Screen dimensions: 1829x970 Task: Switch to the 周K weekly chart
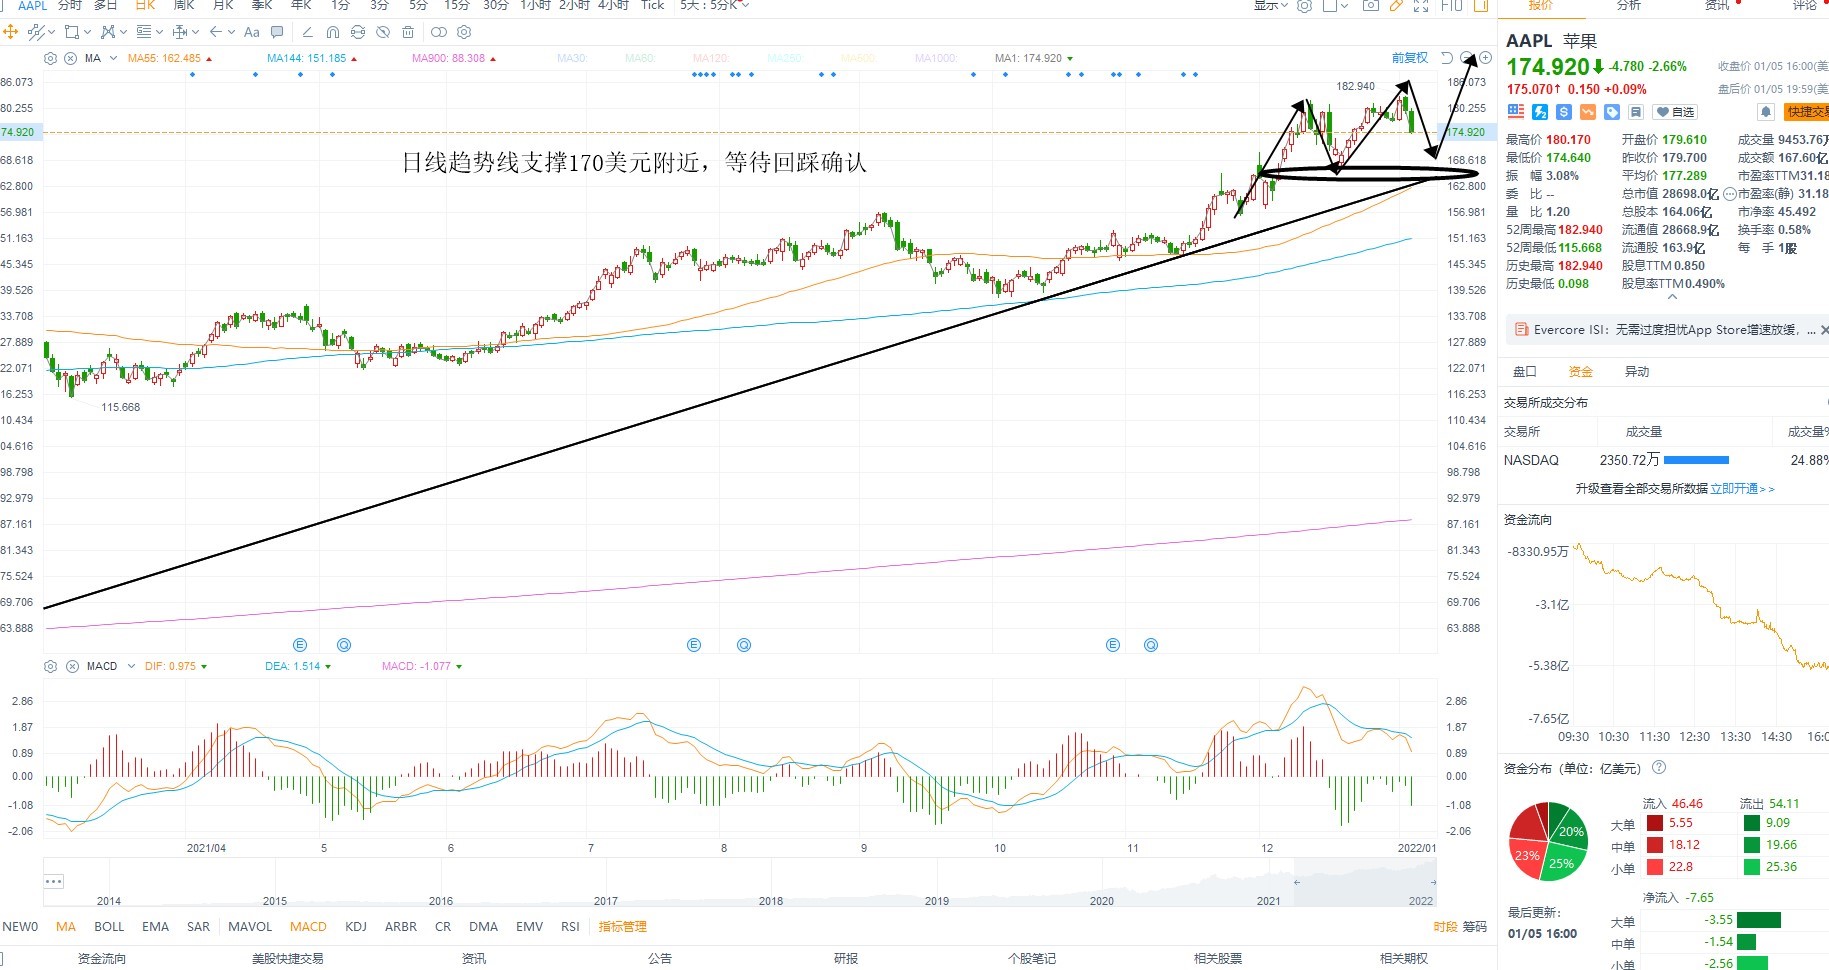point(184,6)
